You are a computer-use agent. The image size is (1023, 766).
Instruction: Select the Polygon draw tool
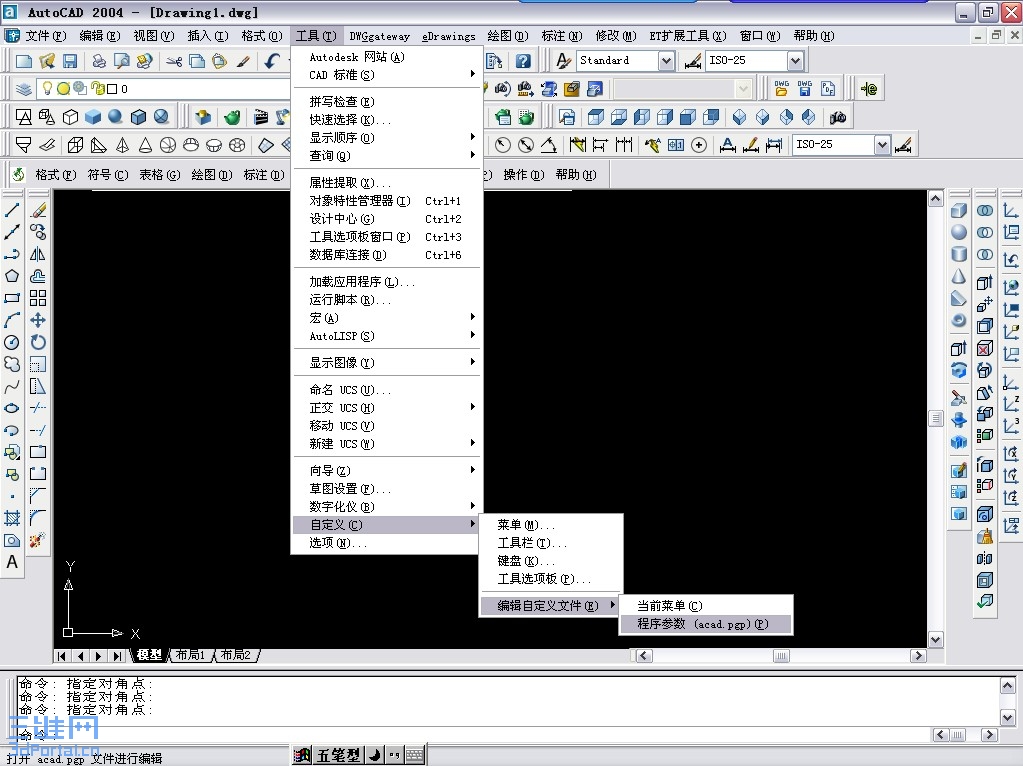click(12, 276)
